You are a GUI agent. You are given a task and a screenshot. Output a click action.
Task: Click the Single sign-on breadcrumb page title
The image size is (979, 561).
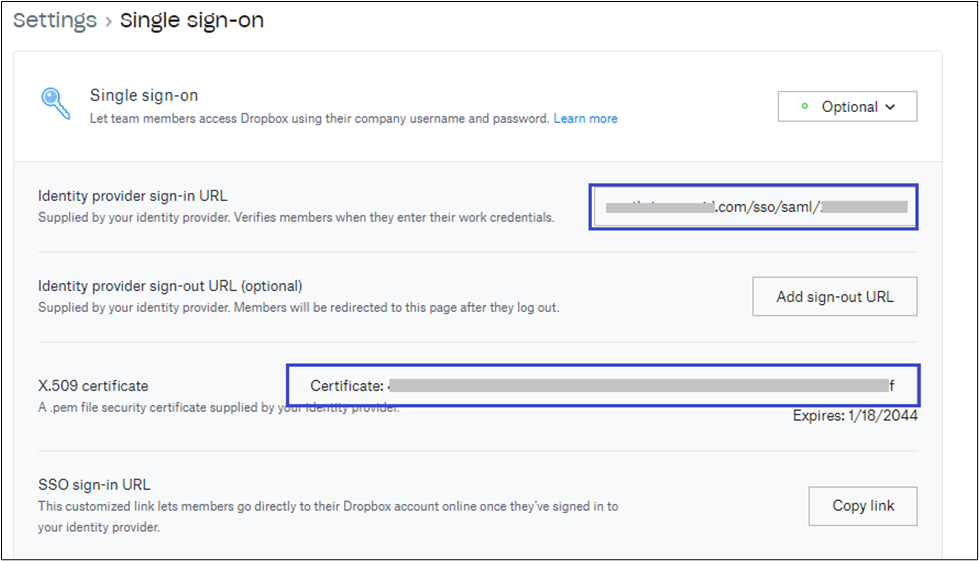(x=192, y=20)
